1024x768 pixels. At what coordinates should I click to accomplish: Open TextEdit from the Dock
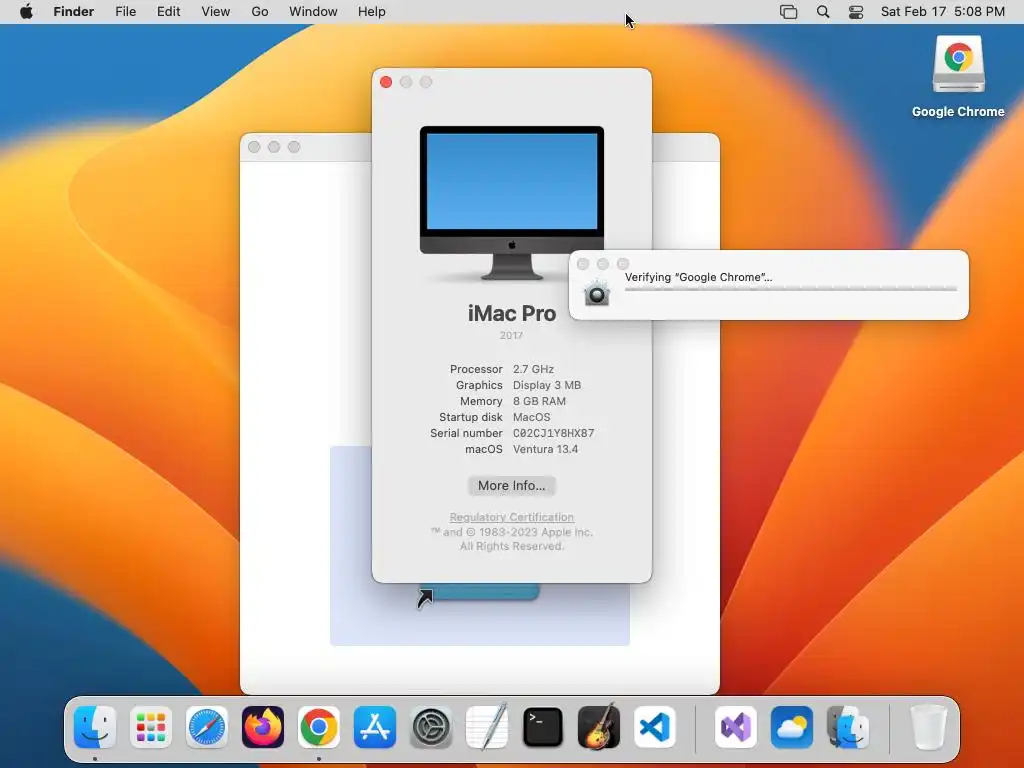pos(487,727)
